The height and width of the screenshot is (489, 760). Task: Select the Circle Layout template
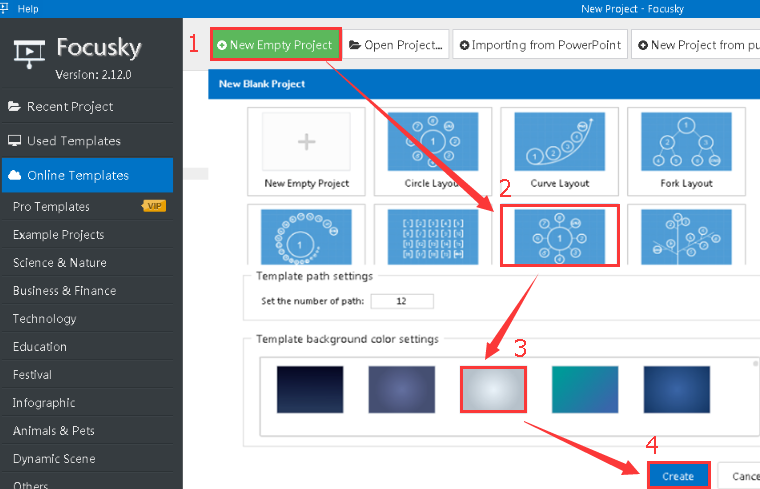[x=433, y=151]
